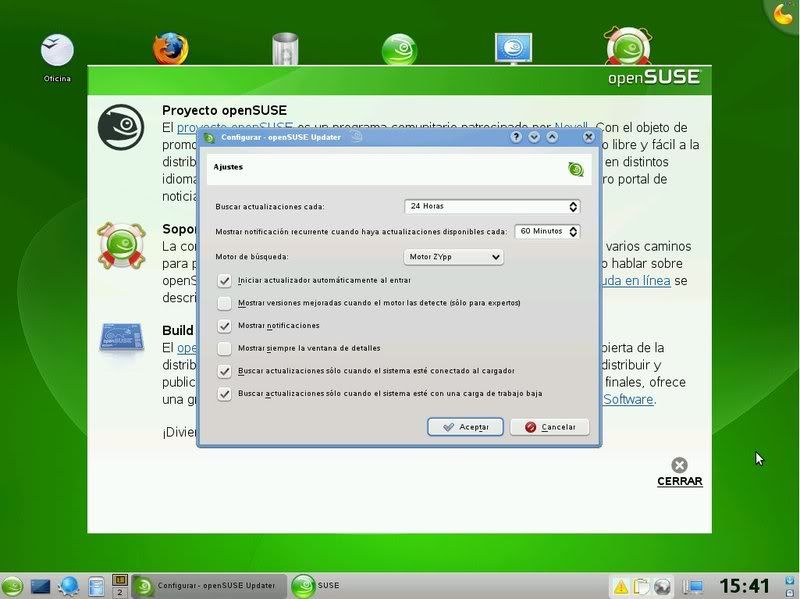The width and height of the screenshot is (800, 599).
Task: Open the 24 Horas update interval box
Action: pyautogui.click(x=492, y=206)
